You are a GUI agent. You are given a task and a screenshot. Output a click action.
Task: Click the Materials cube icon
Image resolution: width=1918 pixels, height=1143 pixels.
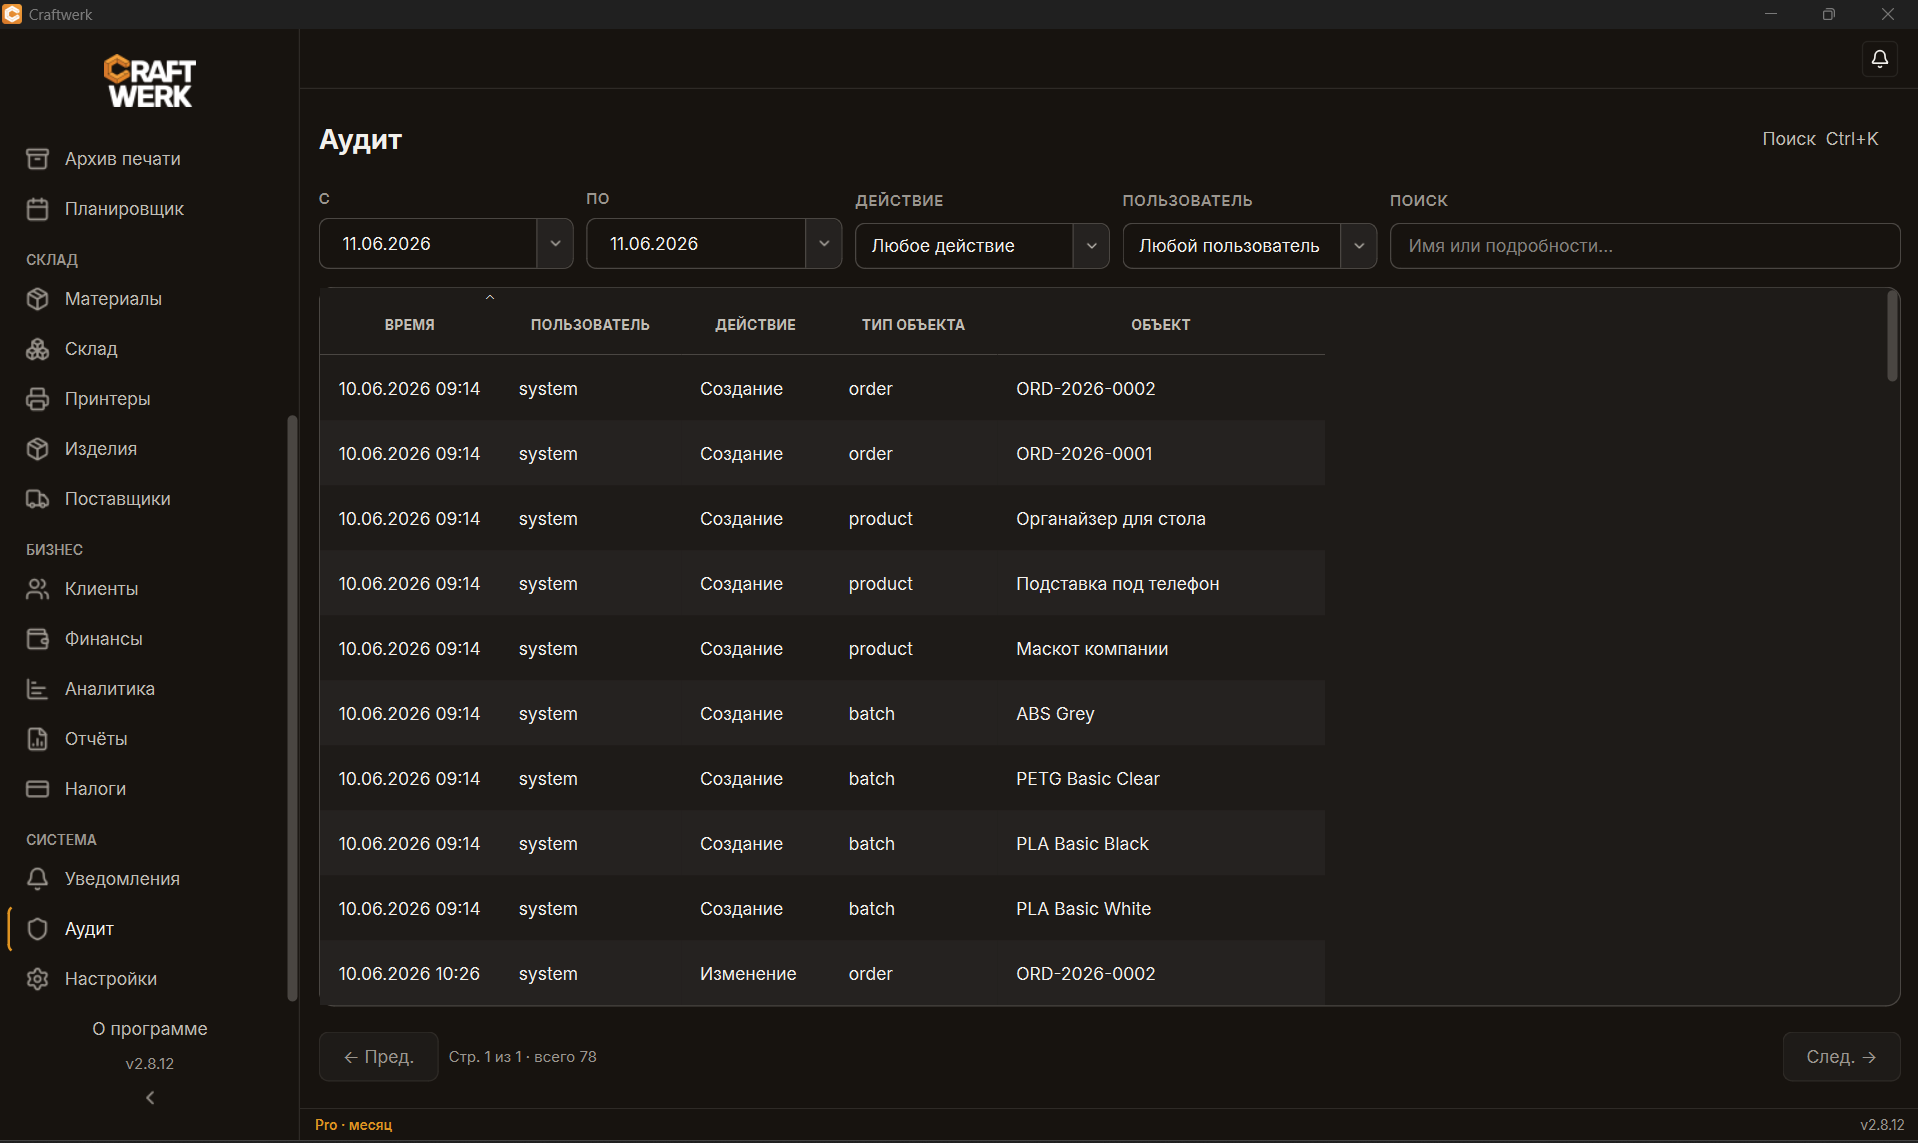click(x=37, y=299)
